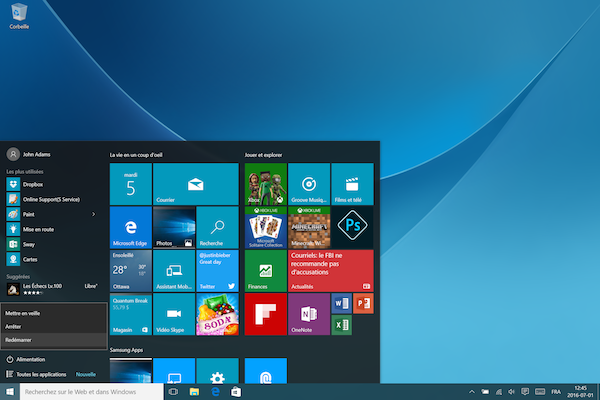The height and width of the screenshot is (400, 600).
Task: Open the OneNote tile
Action: (x=309, y=314)
